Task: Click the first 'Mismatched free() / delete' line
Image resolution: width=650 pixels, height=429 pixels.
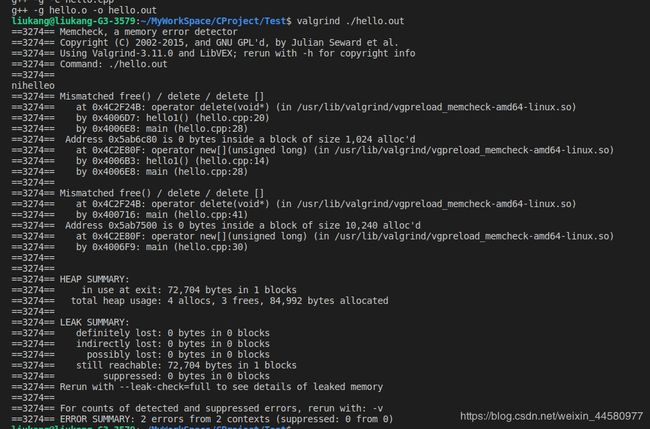Action: (x=138, y=96)
